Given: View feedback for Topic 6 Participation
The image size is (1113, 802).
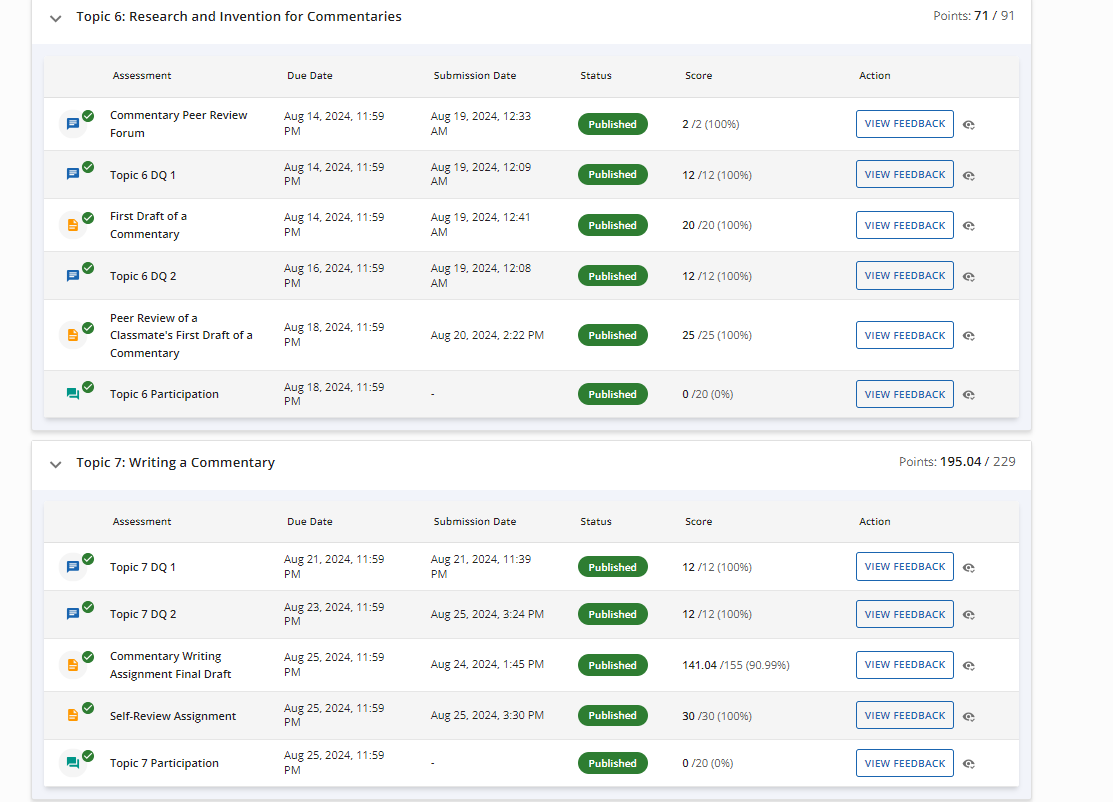Looking at the screenshot, I should (904, 394).
